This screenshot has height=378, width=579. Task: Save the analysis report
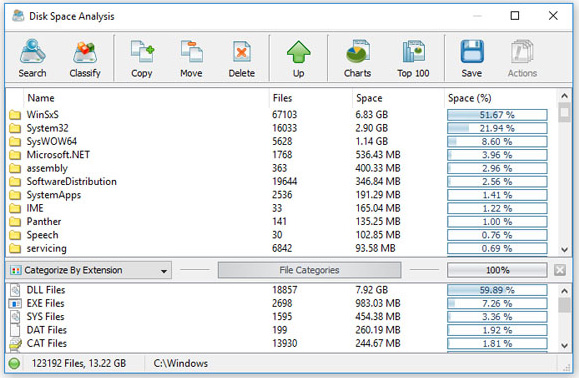point(472,58)
